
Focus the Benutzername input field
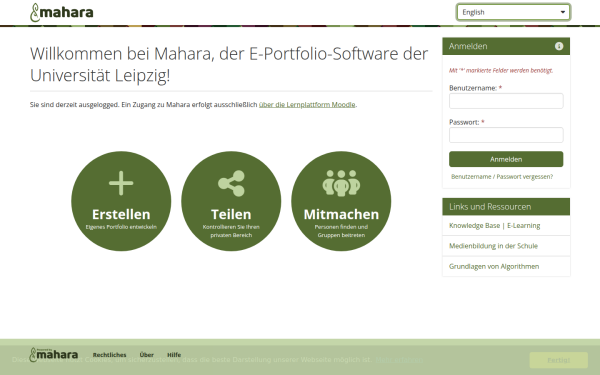pyautogui.click(x=506, y=101)
